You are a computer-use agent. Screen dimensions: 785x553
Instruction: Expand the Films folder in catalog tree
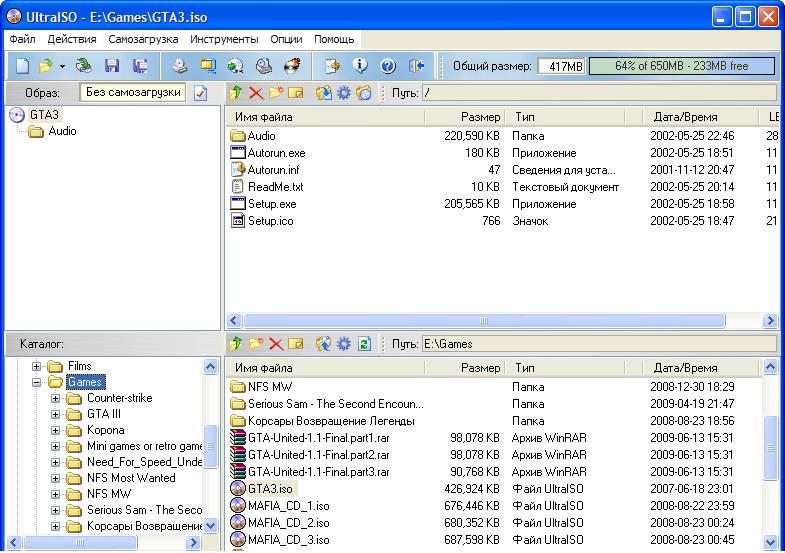coord(37,366)
